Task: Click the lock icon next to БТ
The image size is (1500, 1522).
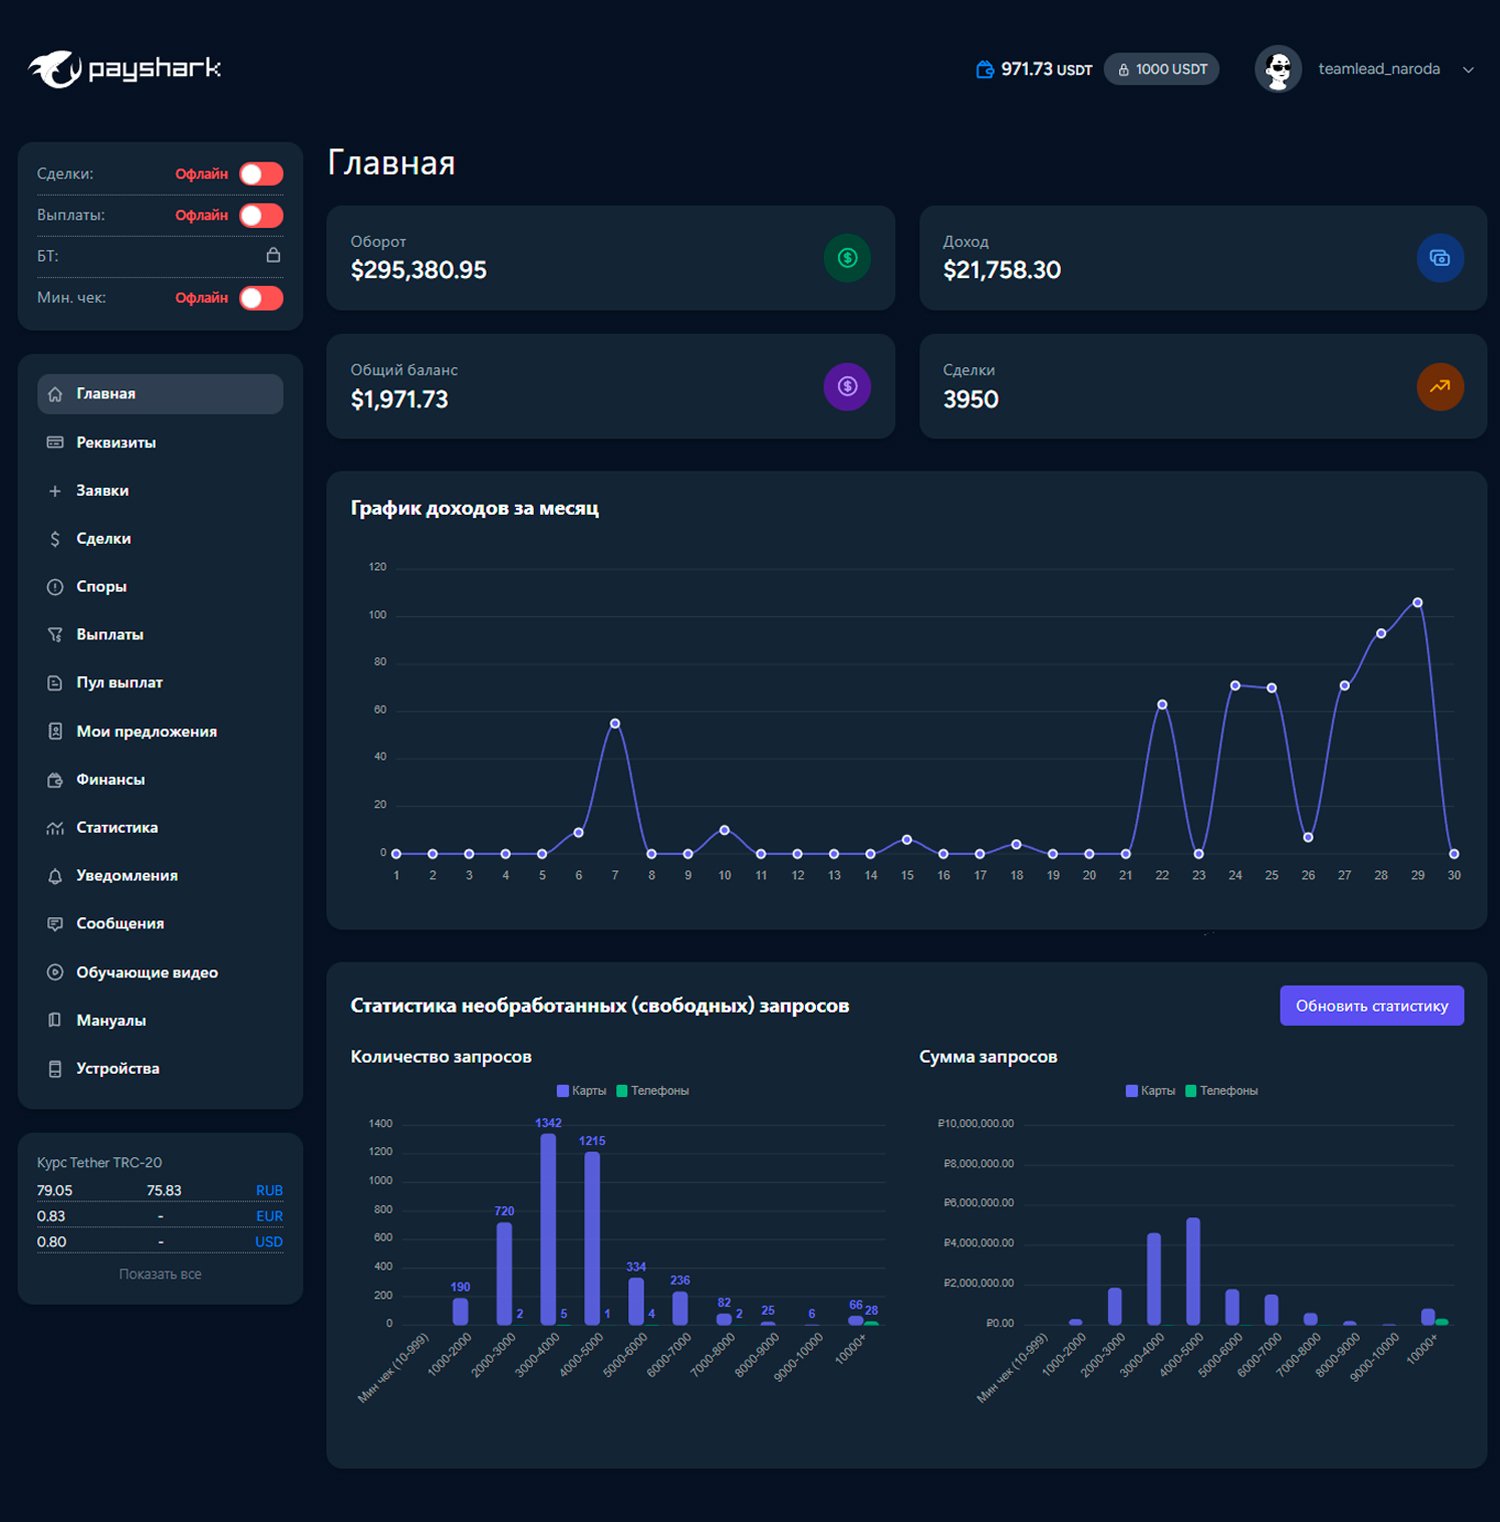Action: click(273, 255)
